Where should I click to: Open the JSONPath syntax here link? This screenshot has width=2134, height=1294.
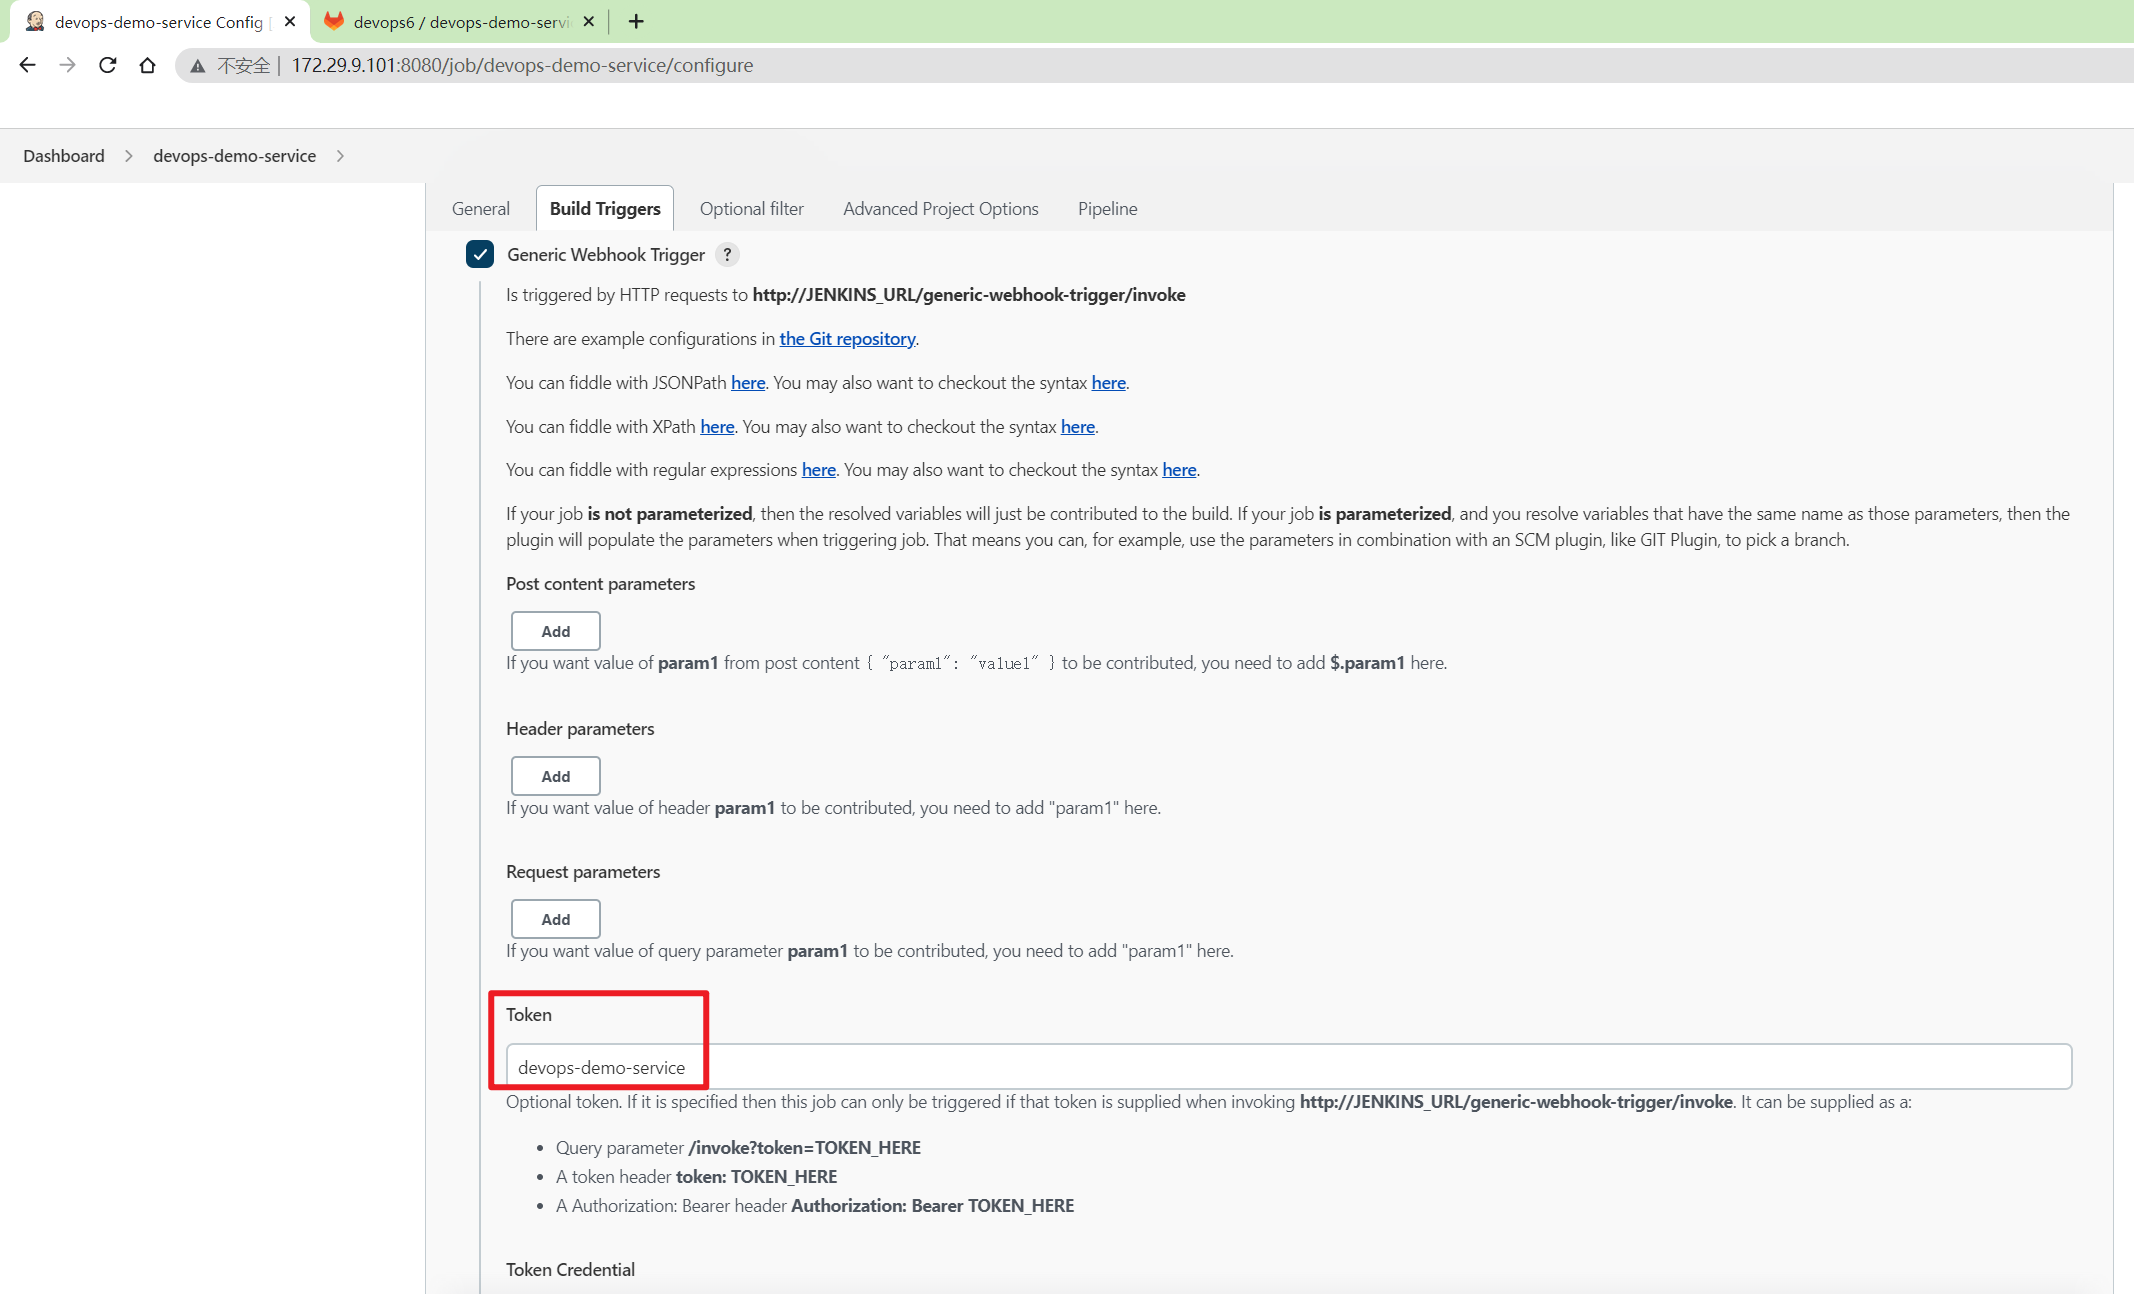click(x=1108, y=383)
